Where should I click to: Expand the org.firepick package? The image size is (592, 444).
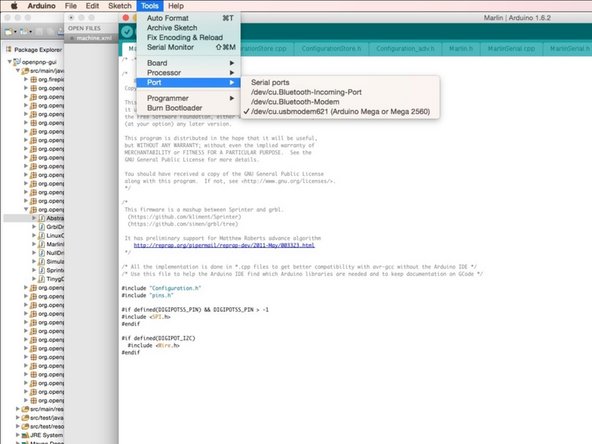[26, 79]
